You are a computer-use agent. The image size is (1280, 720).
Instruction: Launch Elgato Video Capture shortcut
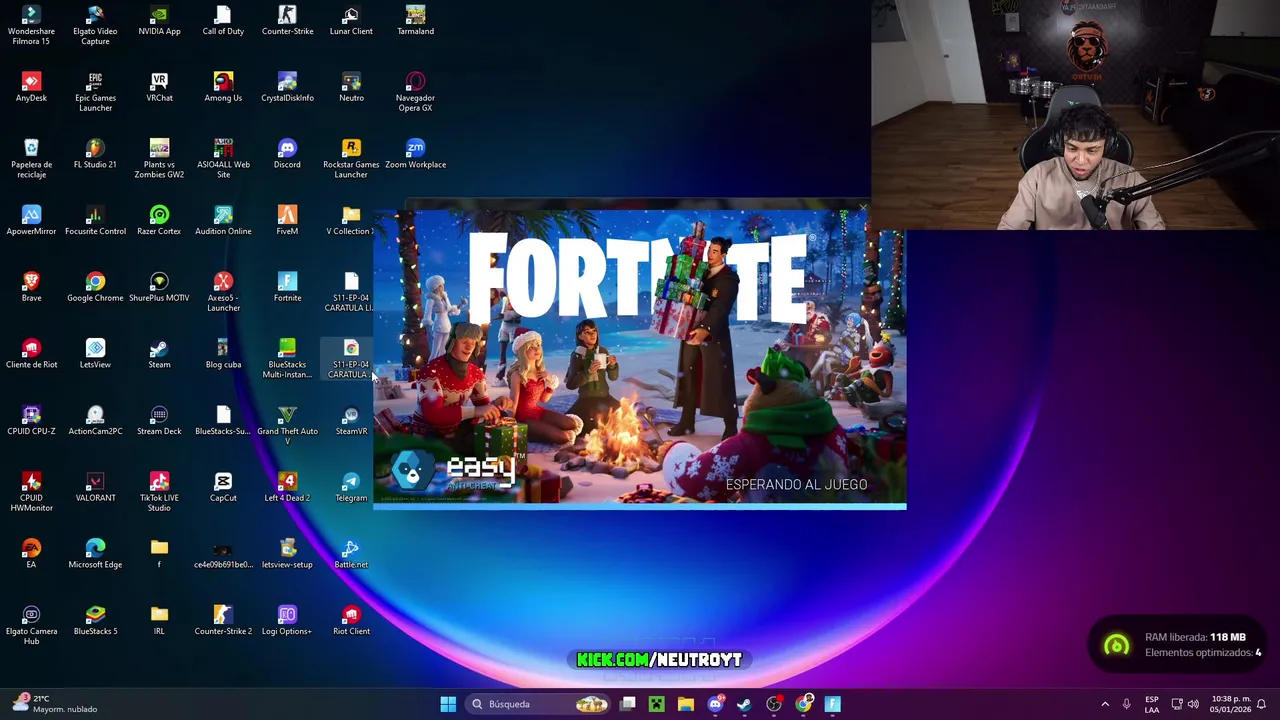point(95,25)
